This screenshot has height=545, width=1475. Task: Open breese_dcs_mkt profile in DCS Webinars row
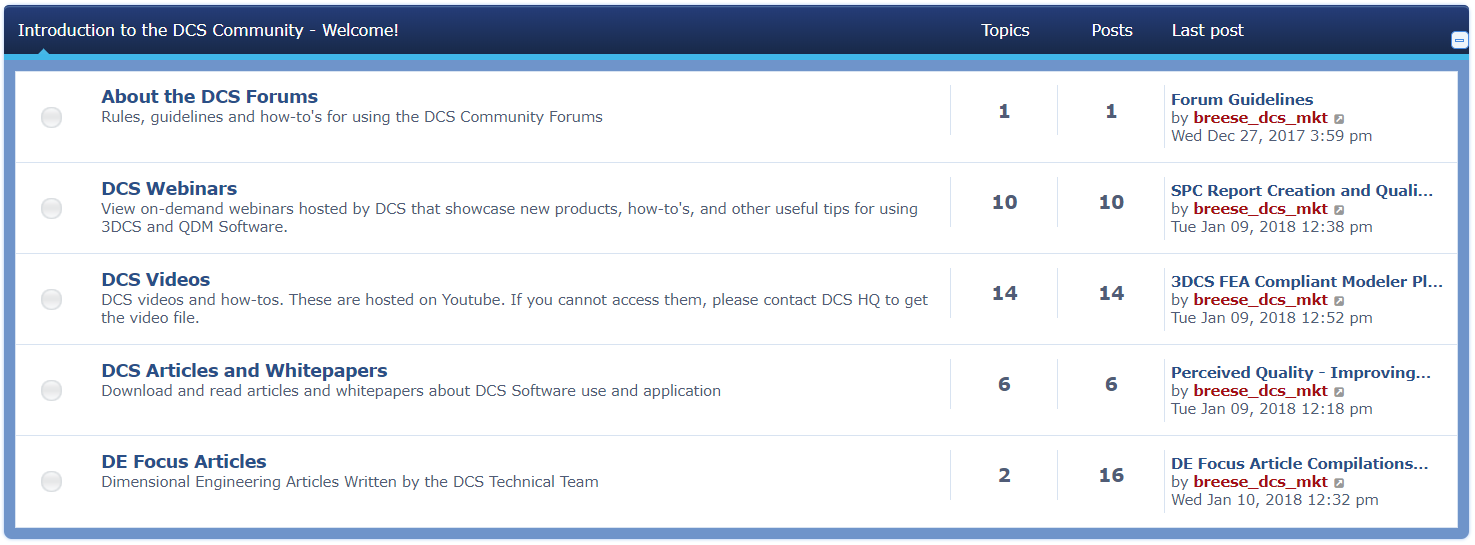tap(1260, 209)
